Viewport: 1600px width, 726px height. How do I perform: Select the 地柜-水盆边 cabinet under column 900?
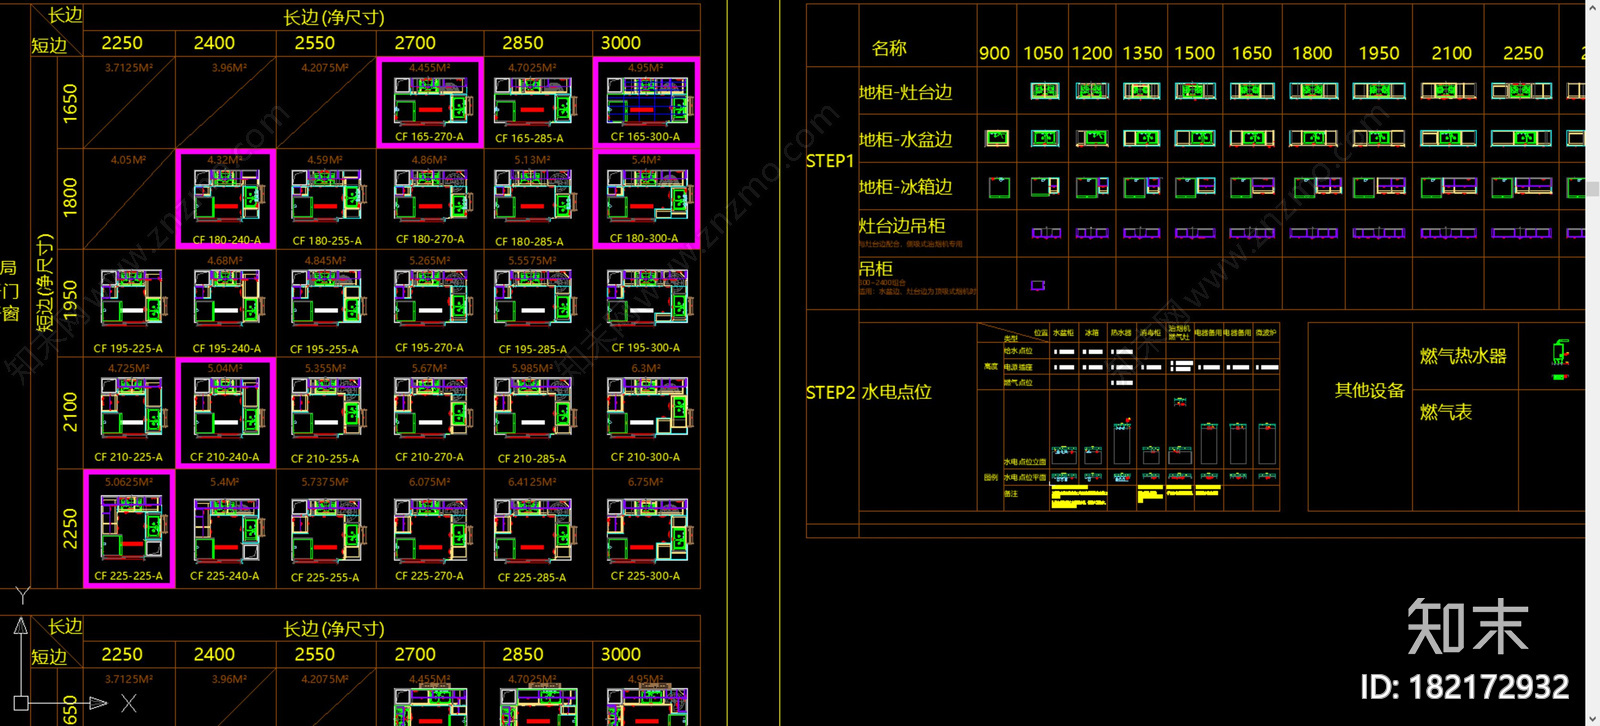tap(997, 138)
